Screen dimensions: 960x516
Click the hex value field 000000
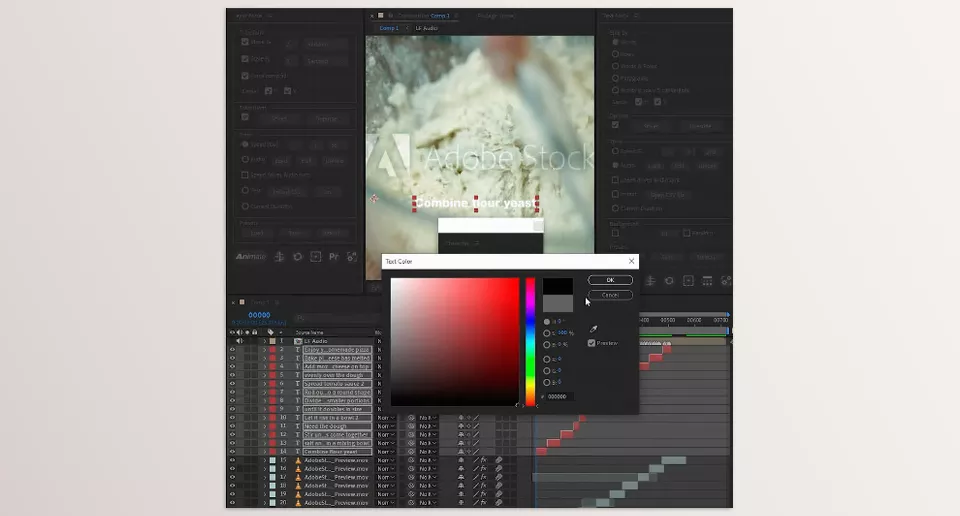(558, 397)
